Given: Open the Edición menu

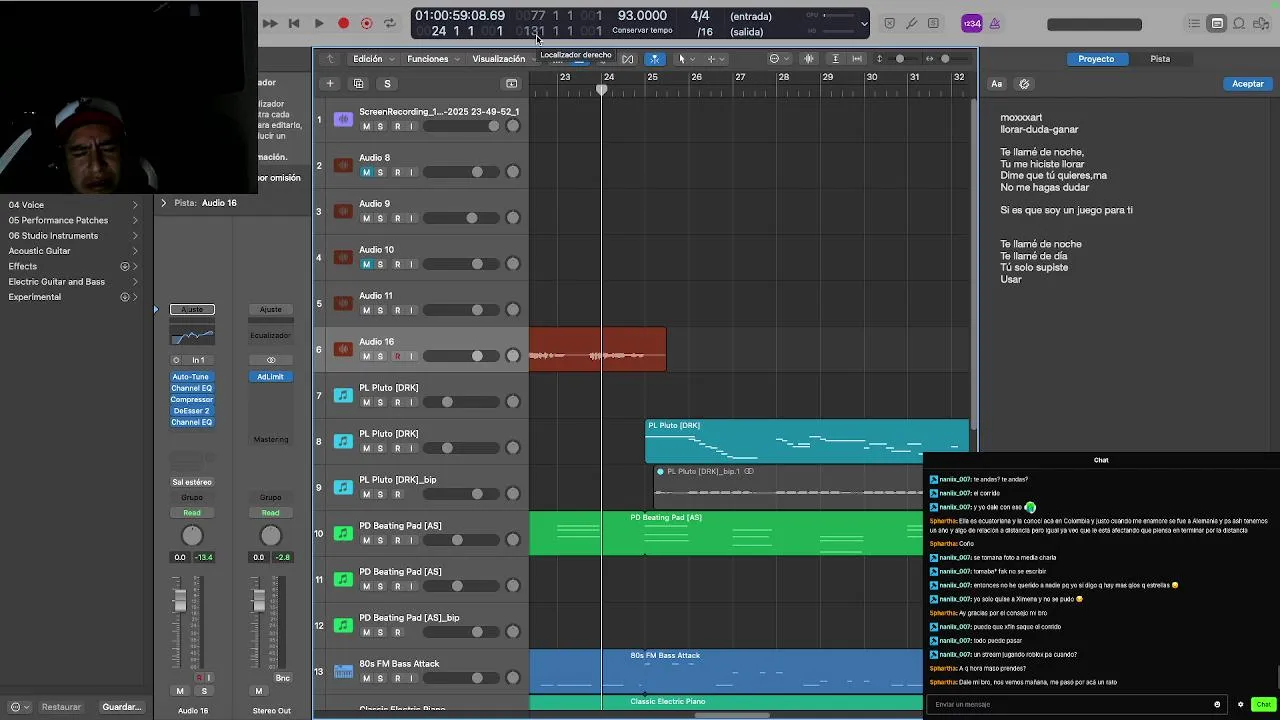Looking at the screenshot, I should coord(372,59).
